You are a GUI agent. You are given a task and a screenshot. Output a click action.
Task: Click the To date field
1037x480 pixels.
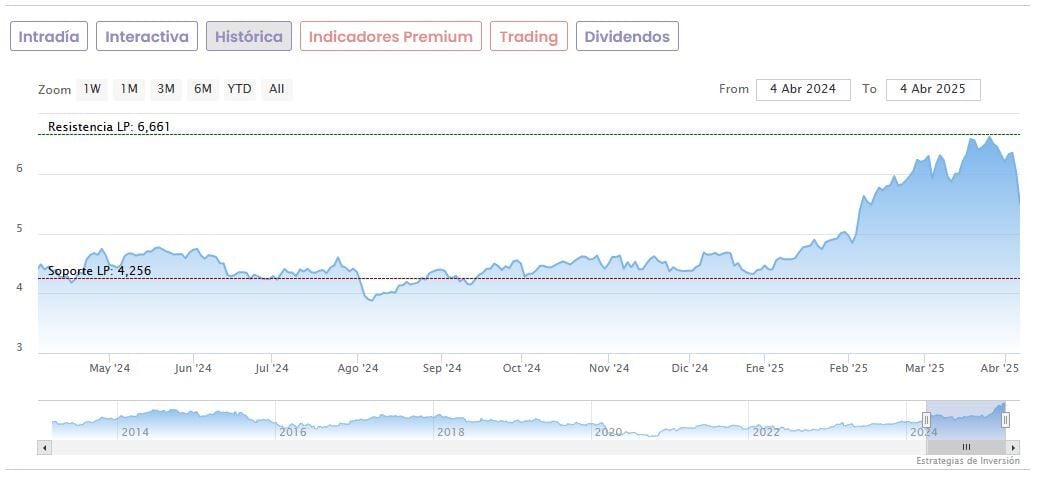click(933, 89)
